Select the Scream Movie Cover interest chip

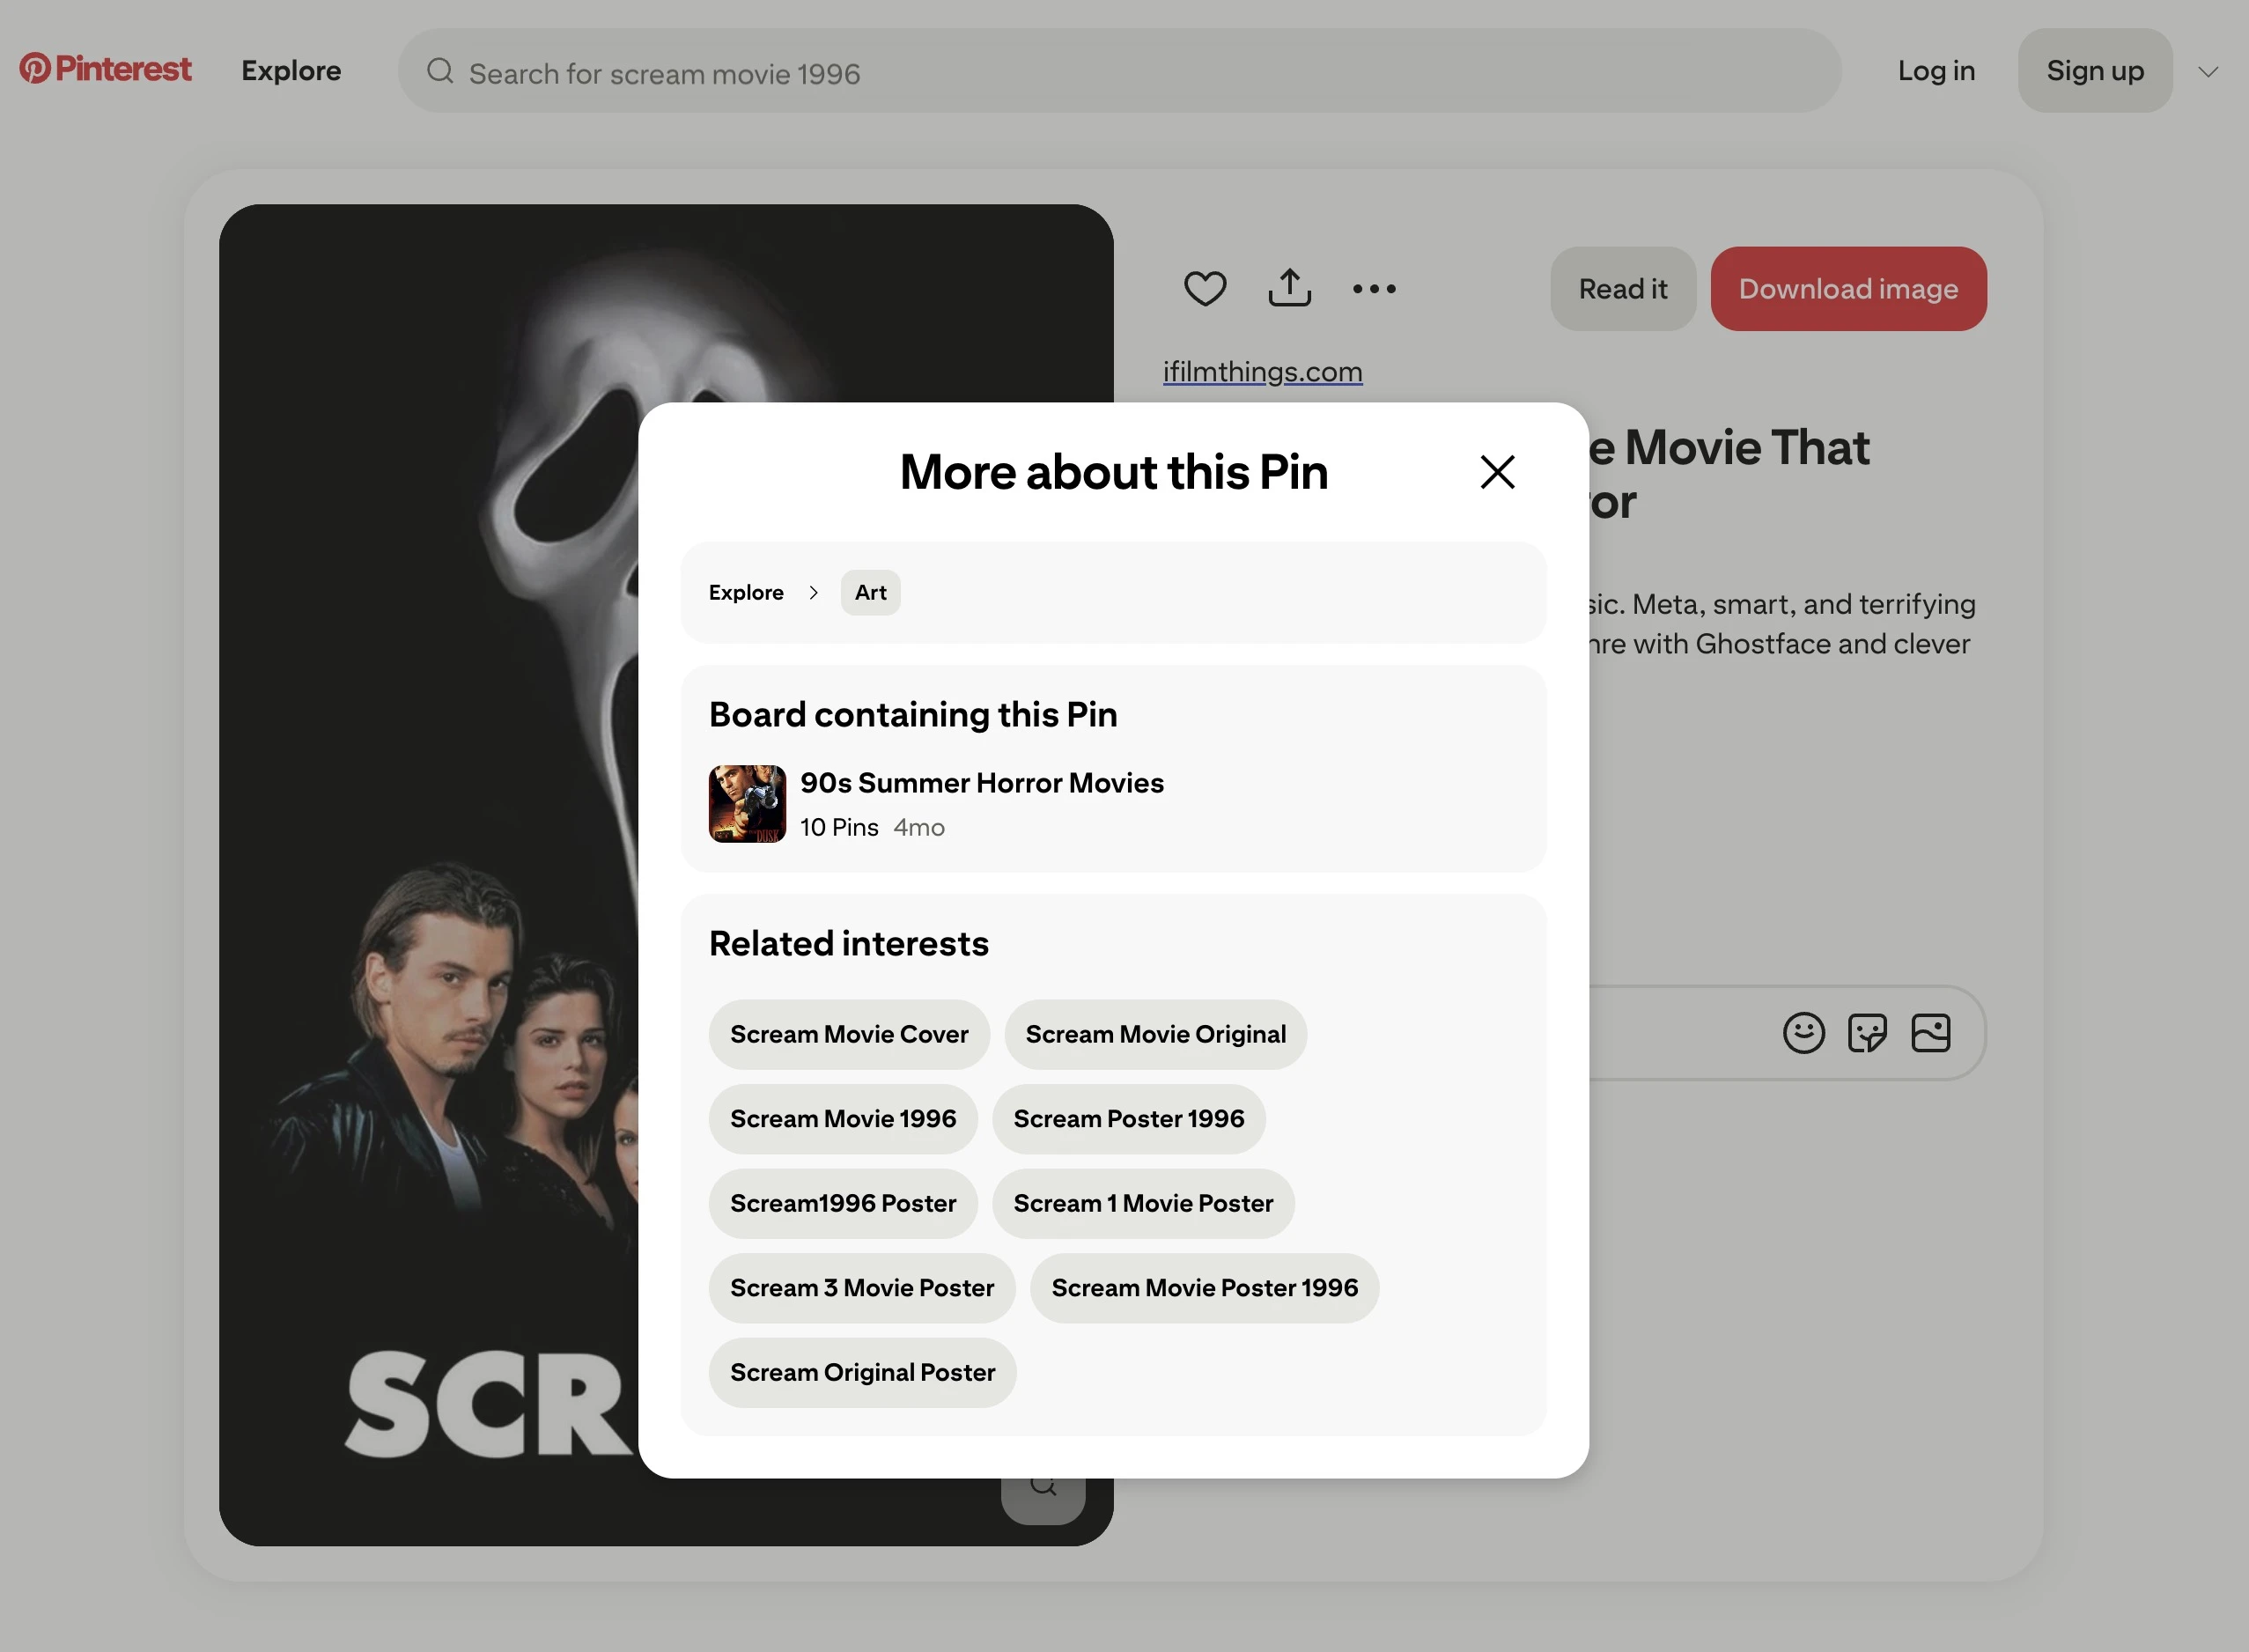coord(848,1034)
